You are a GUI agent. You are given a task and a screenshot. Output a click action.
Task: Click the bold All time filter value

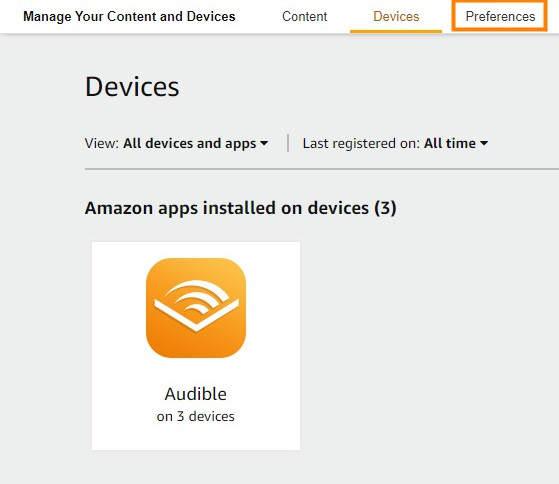coord(450,143)
